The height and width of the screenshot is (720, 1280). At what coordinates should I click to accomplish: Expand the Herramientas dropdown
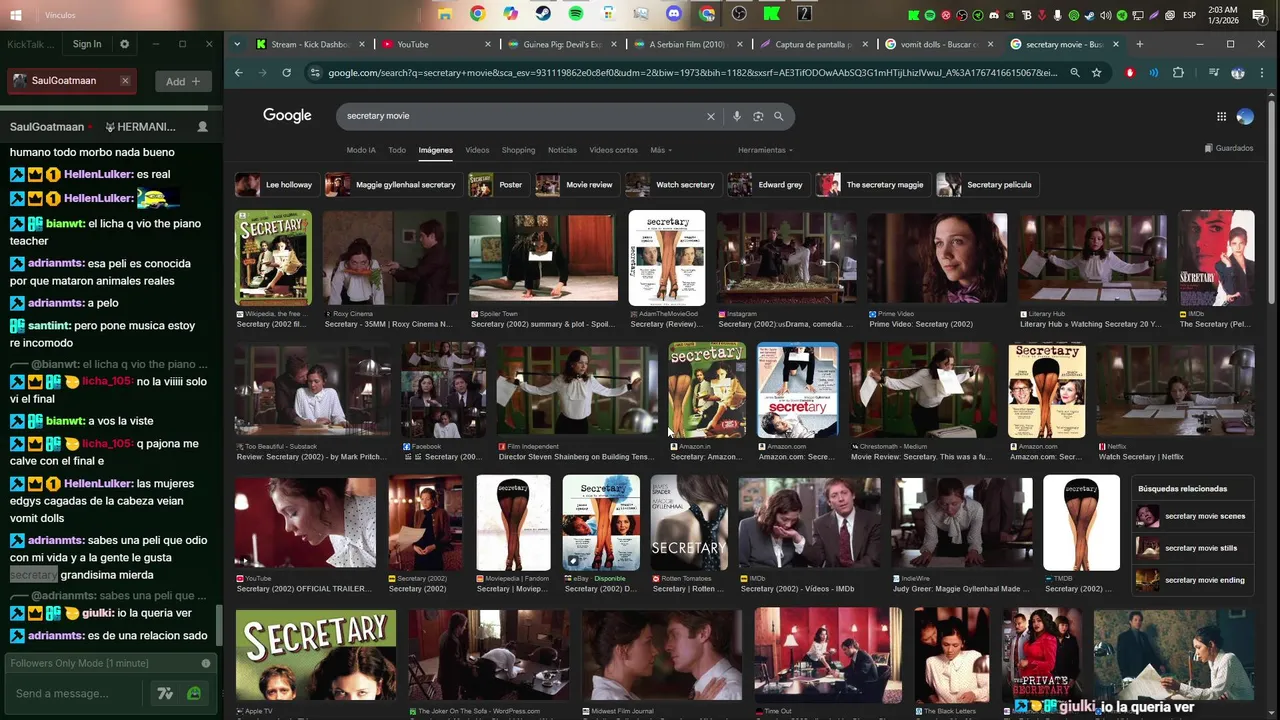(x=765, y=150)
